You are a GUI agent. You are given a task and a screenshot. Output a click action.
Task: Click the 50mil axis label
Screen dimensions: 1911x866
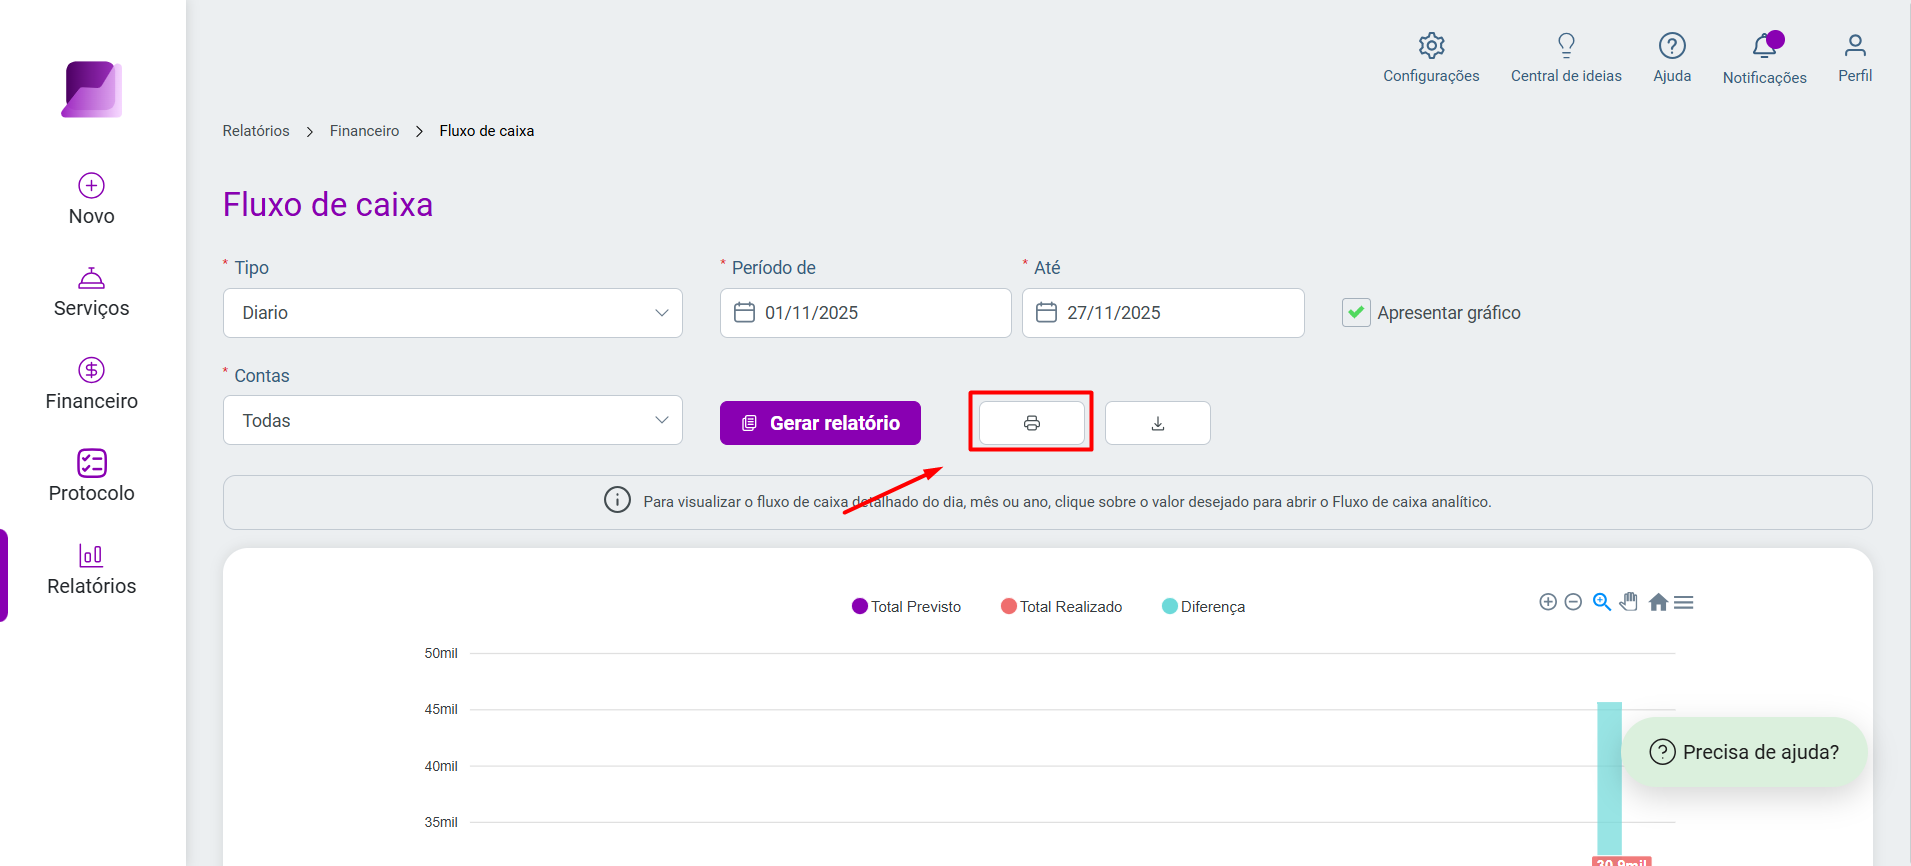click(441, 653)
